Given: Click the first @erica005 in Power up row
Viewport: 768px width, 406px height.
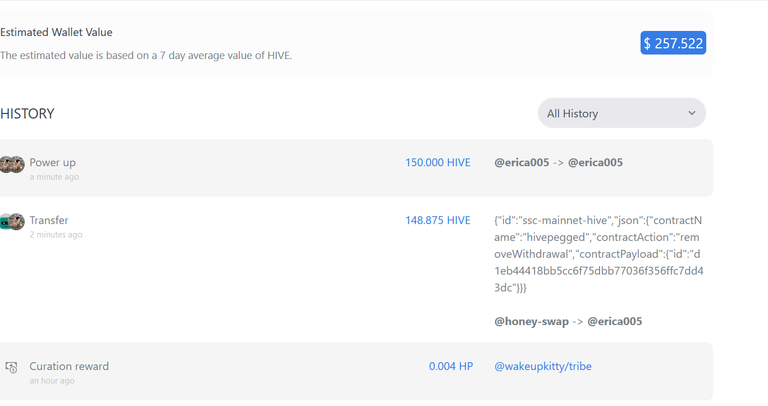Looking at the screenshot, I should [x=522, y=163].
